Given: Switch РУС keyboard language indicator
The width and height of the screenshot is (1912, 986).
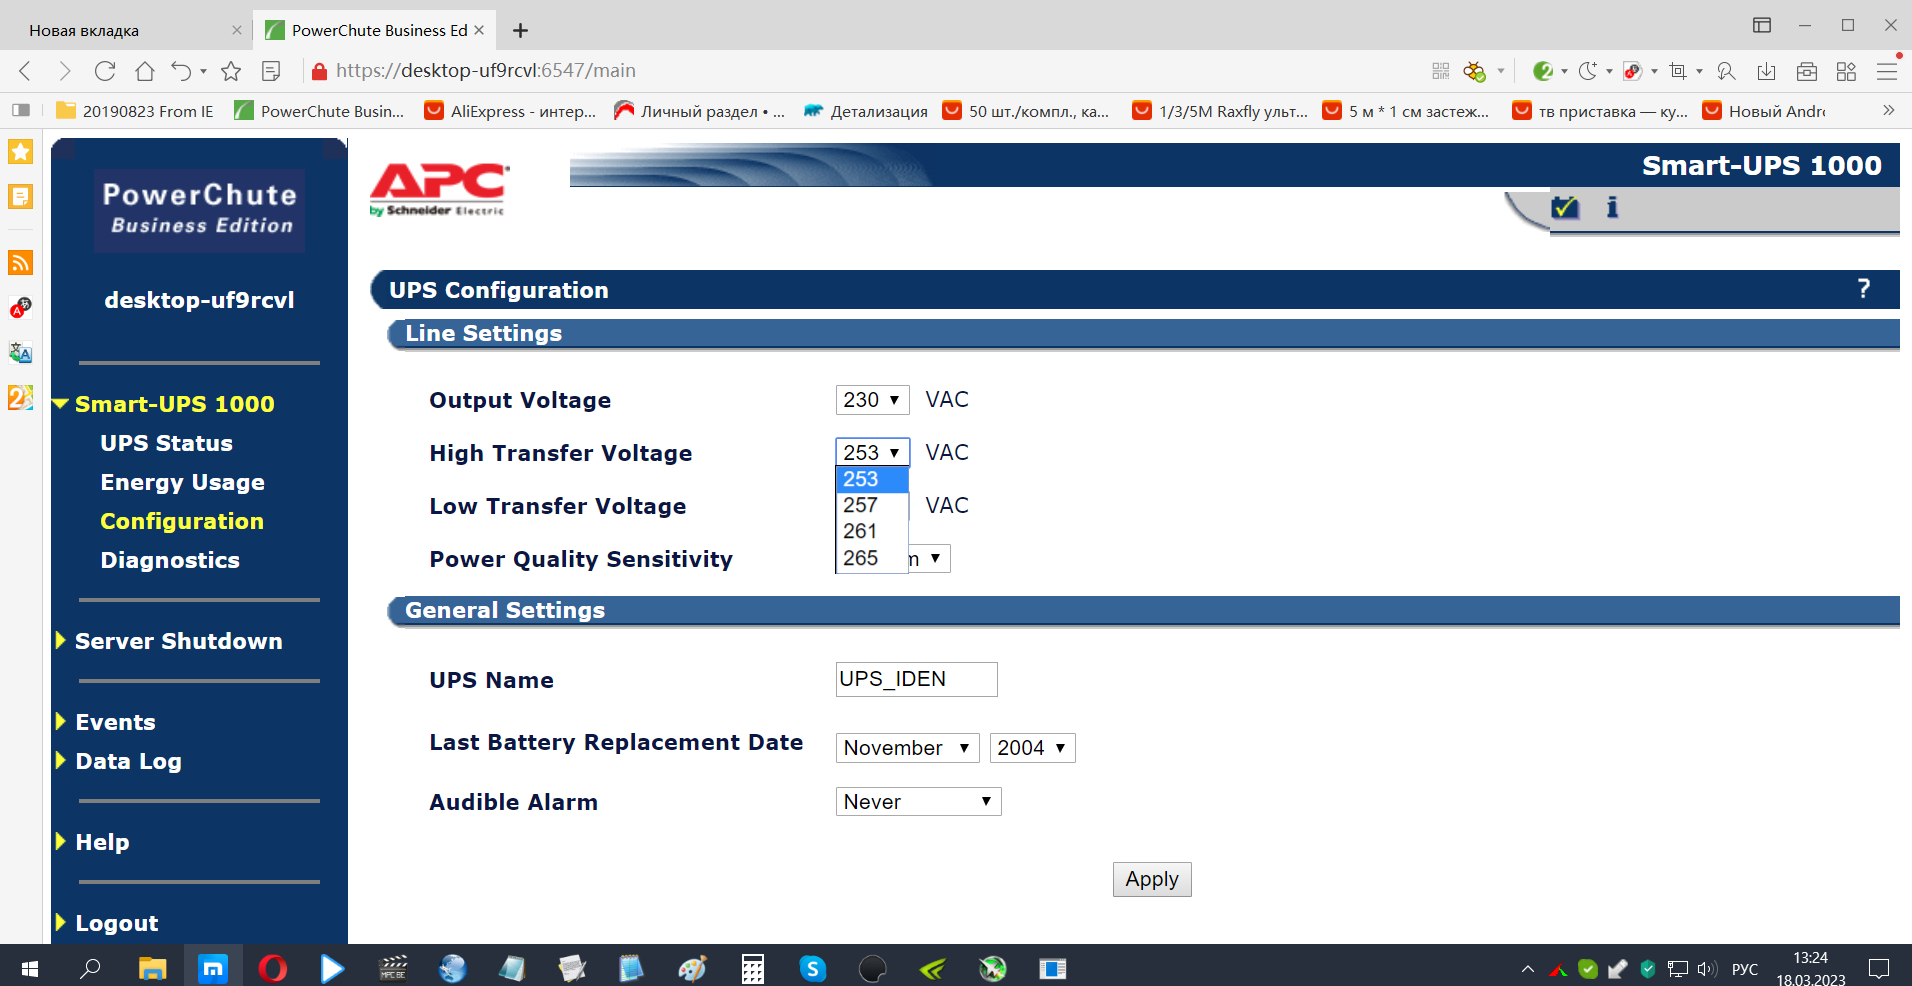Looking at the screenshot, I should [1745, 968].
